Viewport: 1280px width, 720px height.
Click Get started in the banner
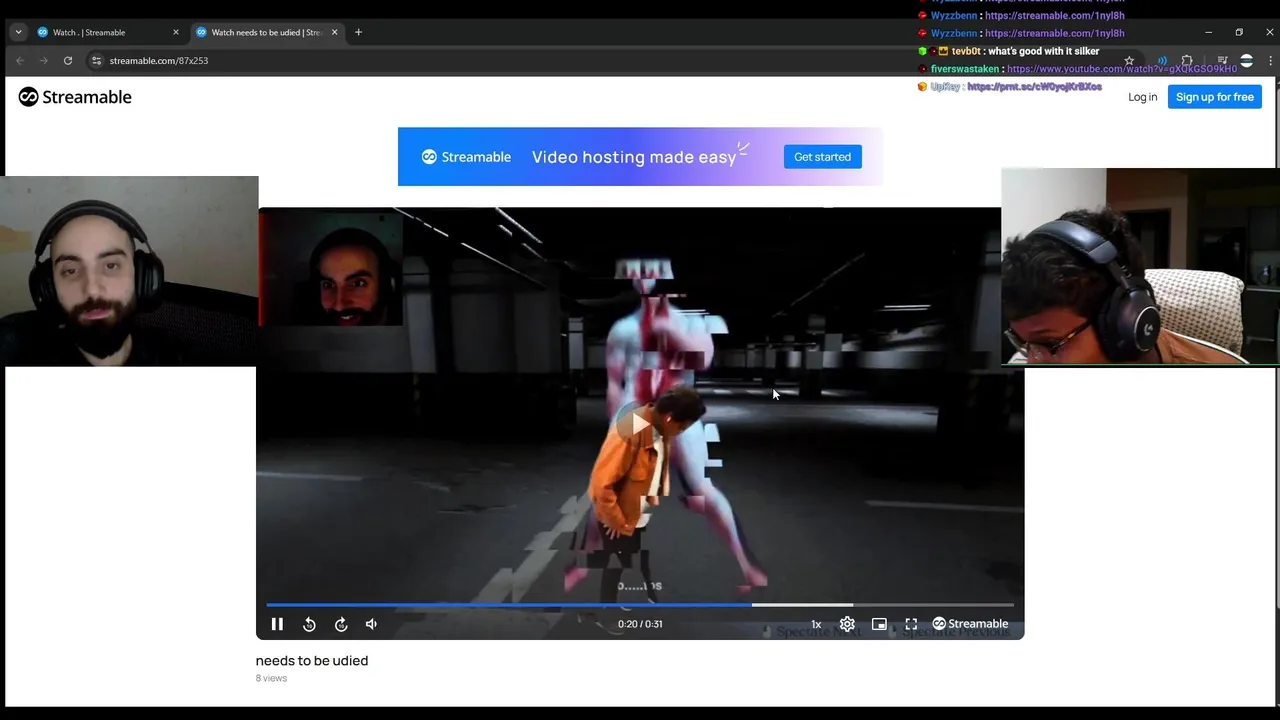pyautogui.click(x=822, y=157)
